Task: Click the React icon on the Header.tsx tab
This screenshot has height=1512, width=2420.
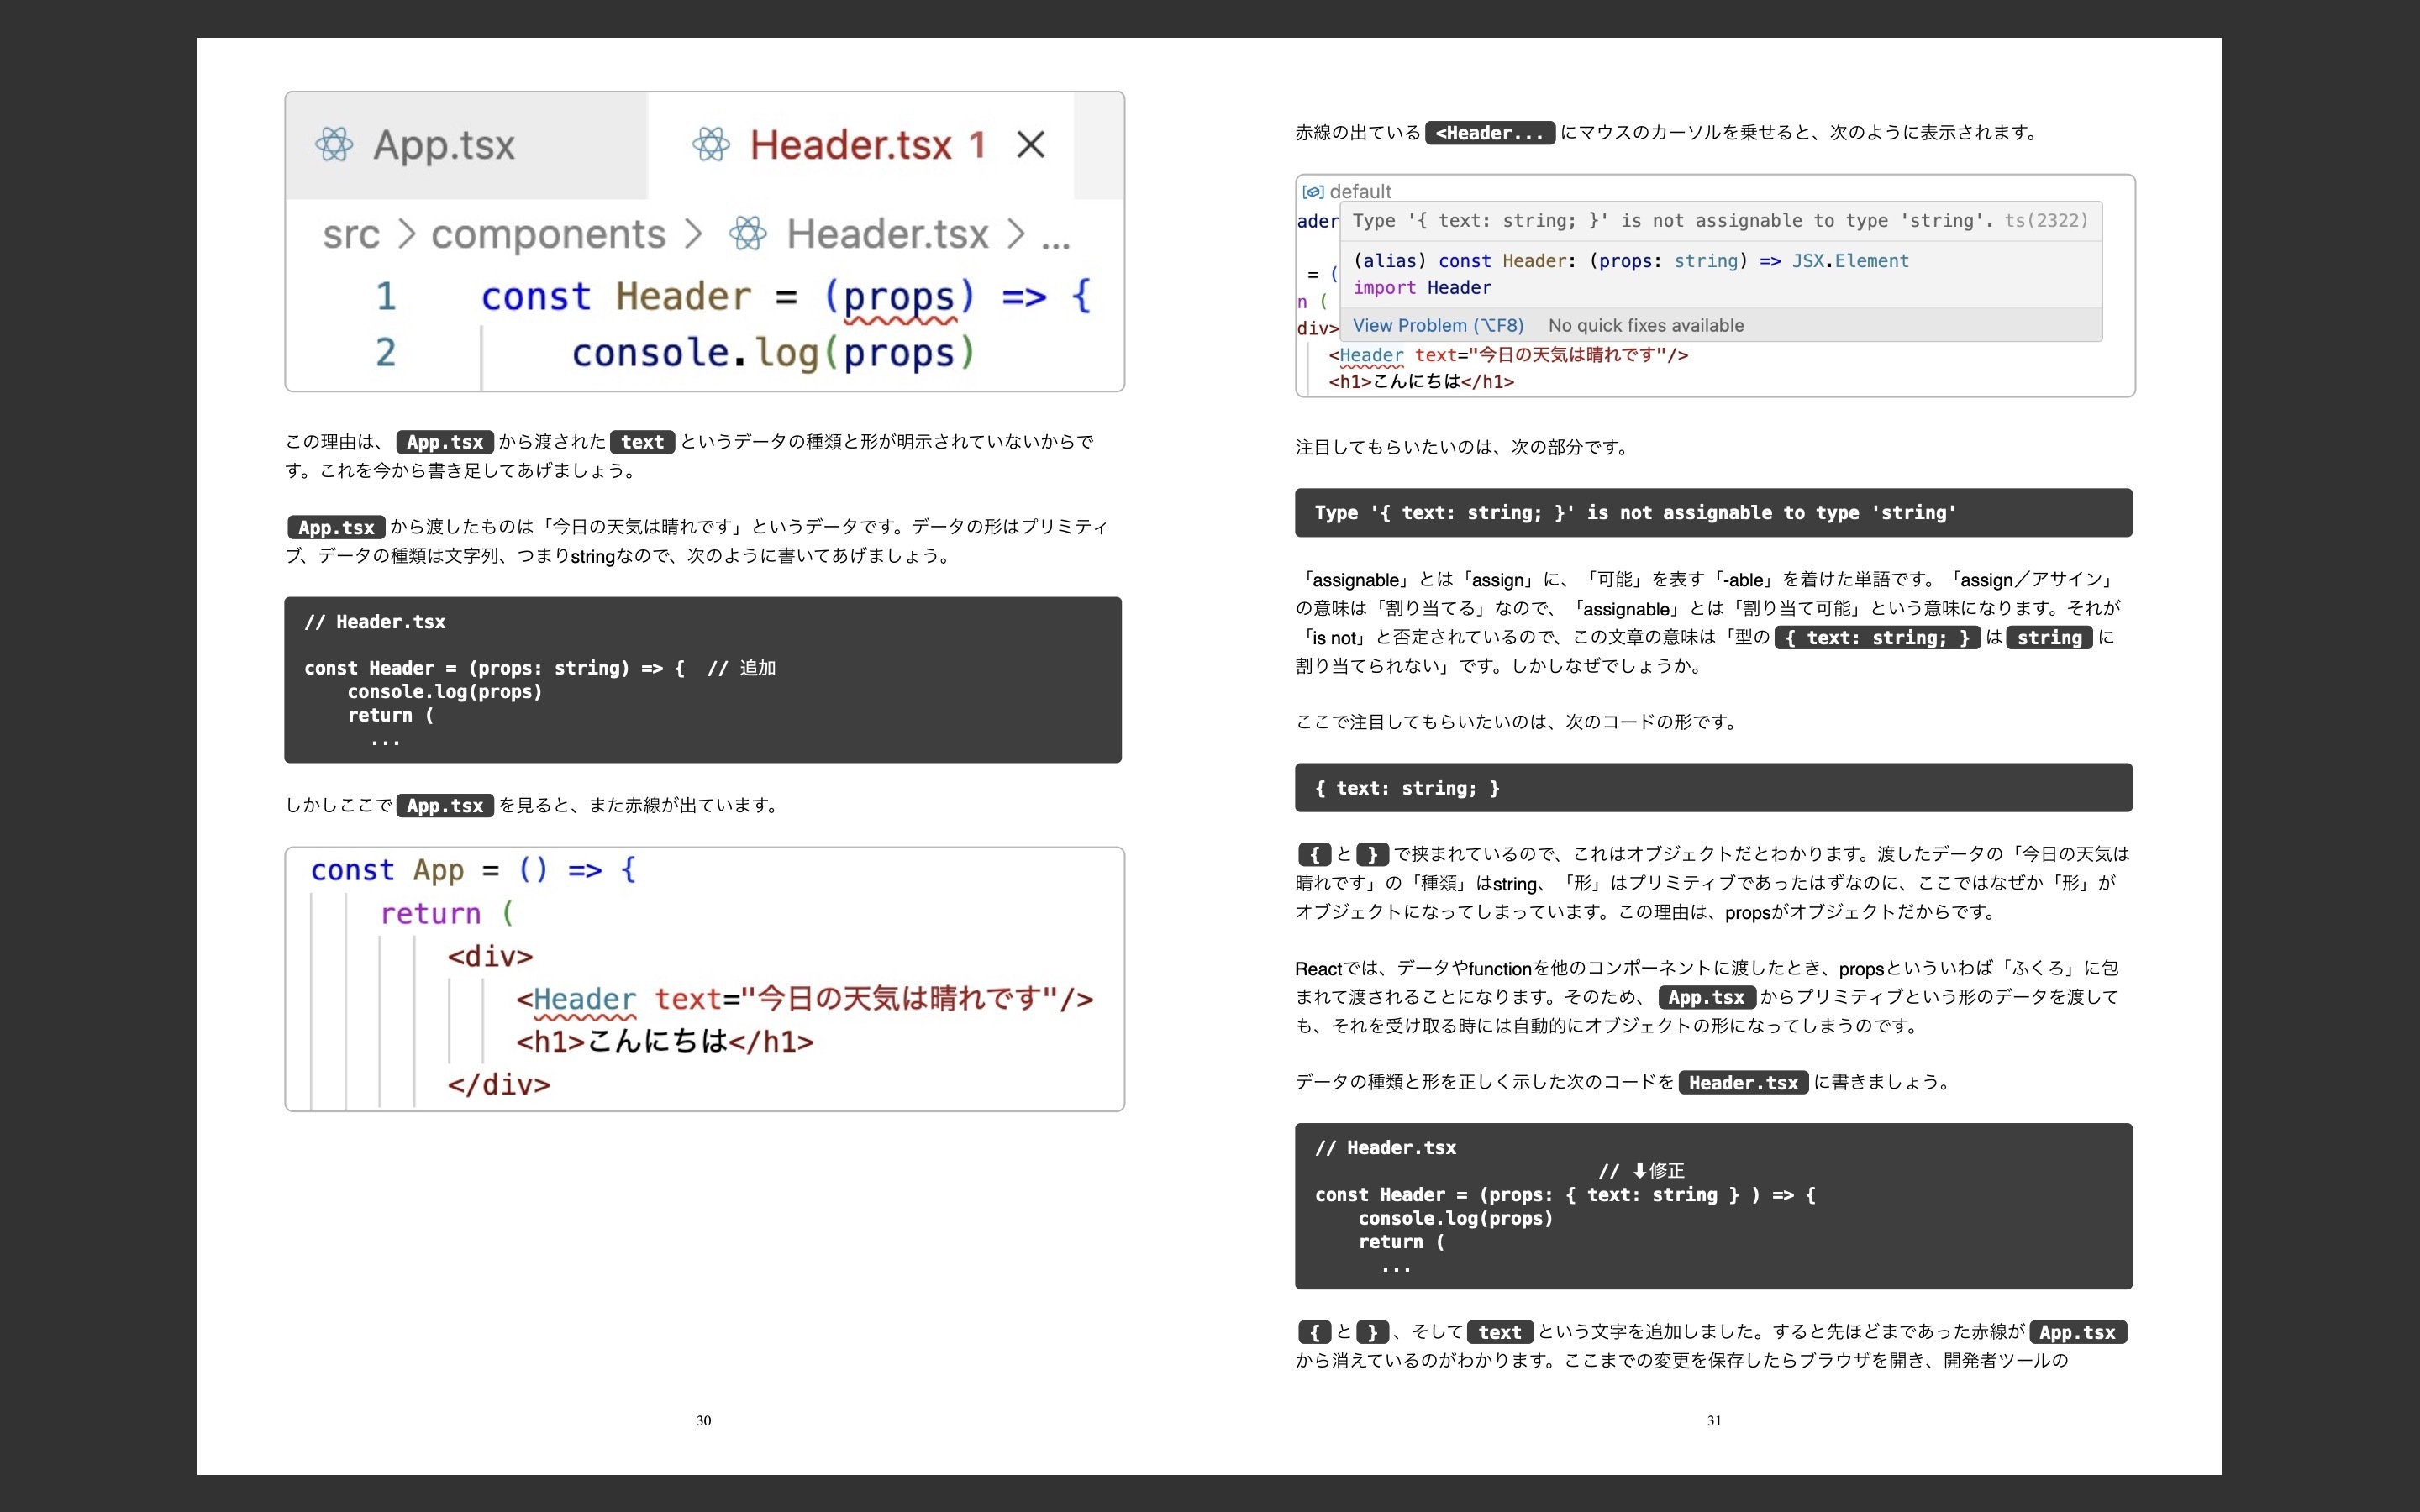Action: [712, 144]
